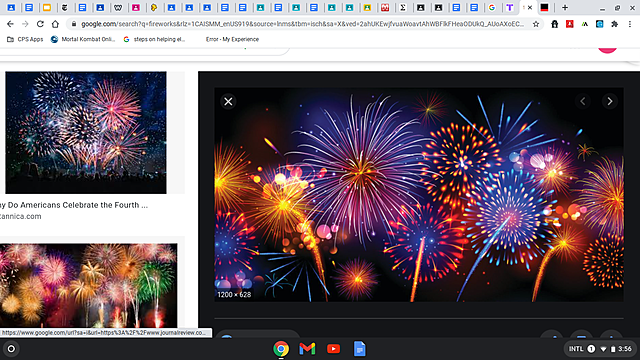This screenshot has width=640, height=360.
Task: Open the Britannica night-sky fireworks thumbnail
Action: (x=86, y=133)
